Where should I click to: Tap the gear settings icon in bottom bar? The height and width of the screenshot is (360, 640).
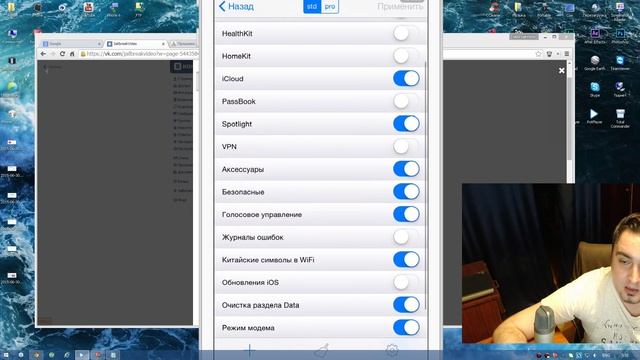pos(392,350)
